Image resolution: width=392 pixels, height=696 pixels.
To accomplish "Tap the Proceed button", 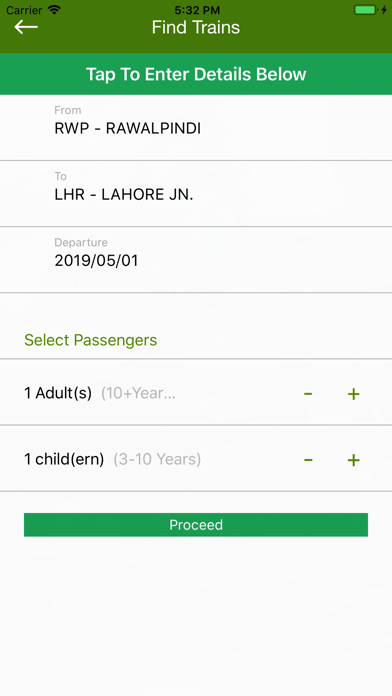I will [x=196, y=525].
